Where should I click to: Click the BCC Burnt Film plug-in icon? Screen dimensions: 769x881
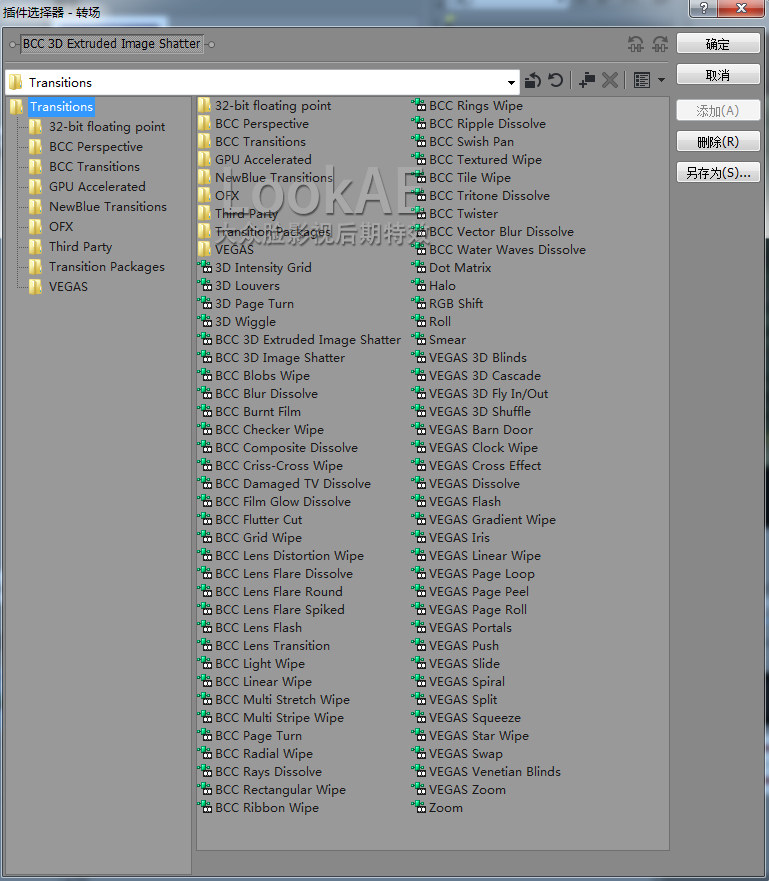[x=204, y=411]
